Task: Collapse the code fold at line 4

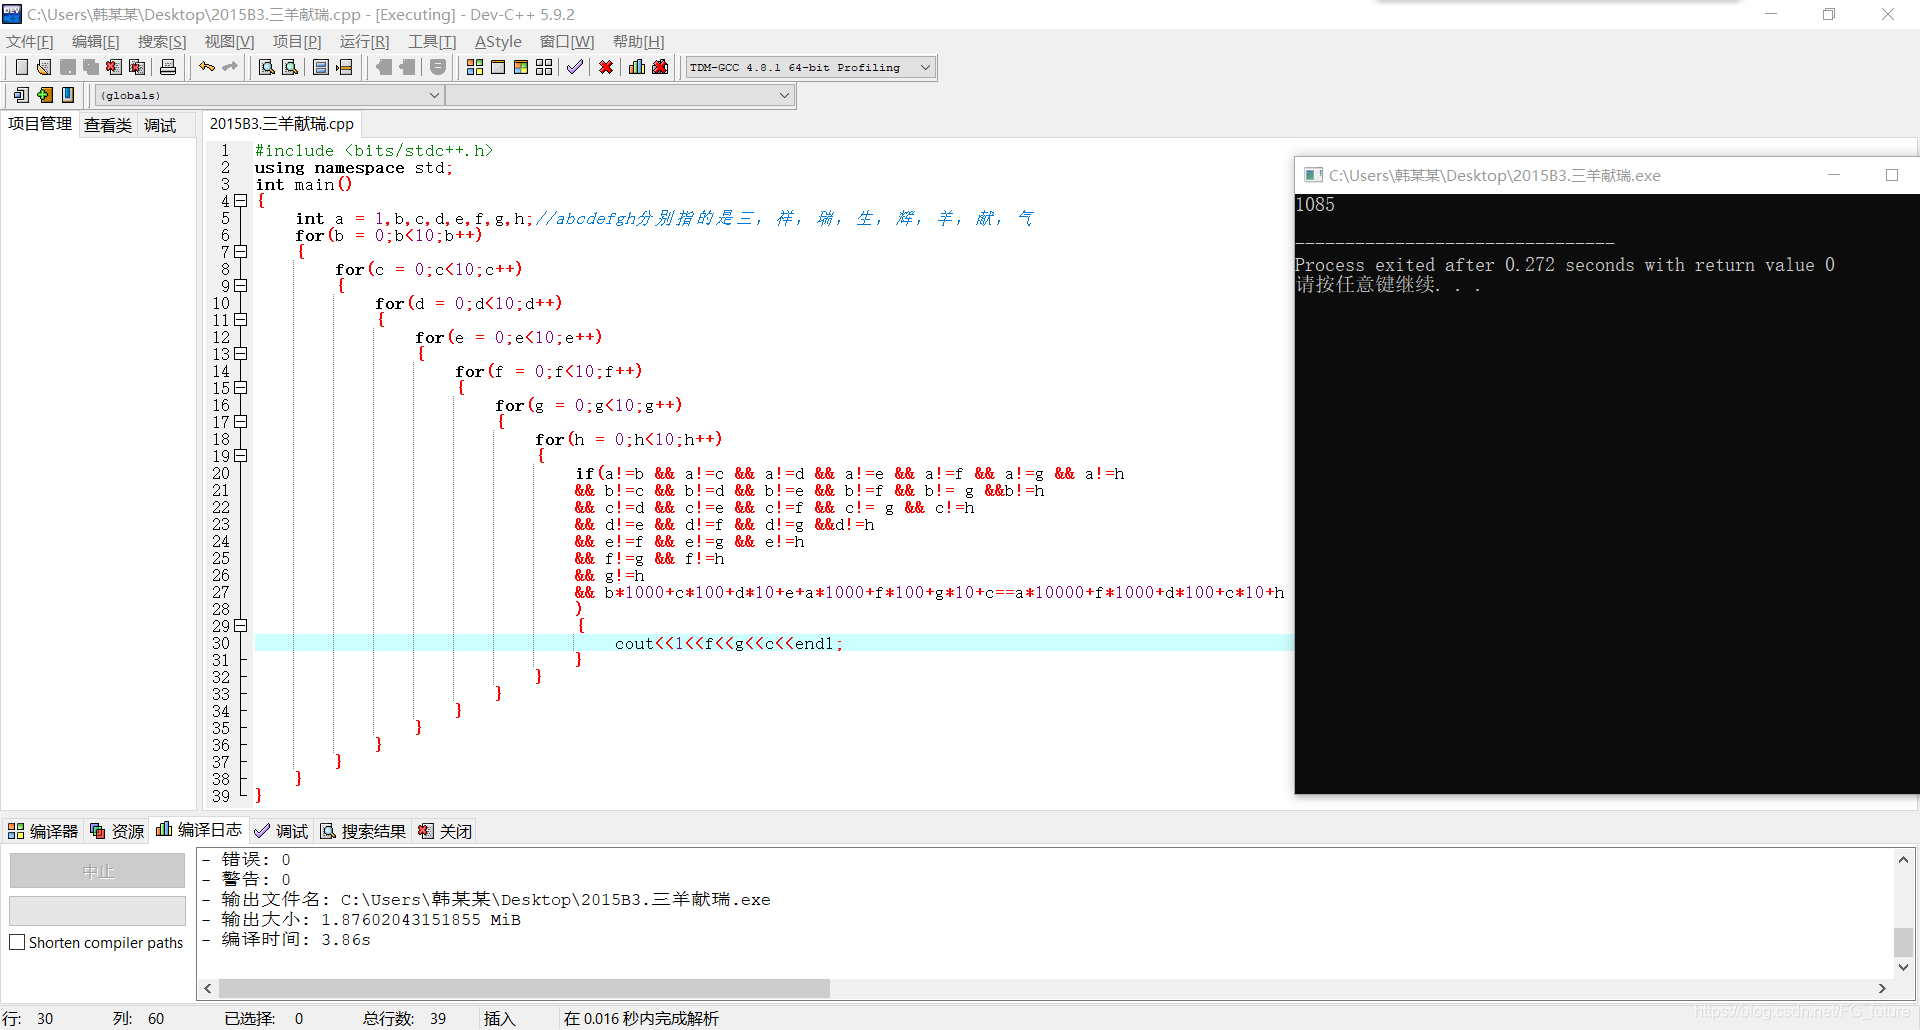Action: click(241, 201)
